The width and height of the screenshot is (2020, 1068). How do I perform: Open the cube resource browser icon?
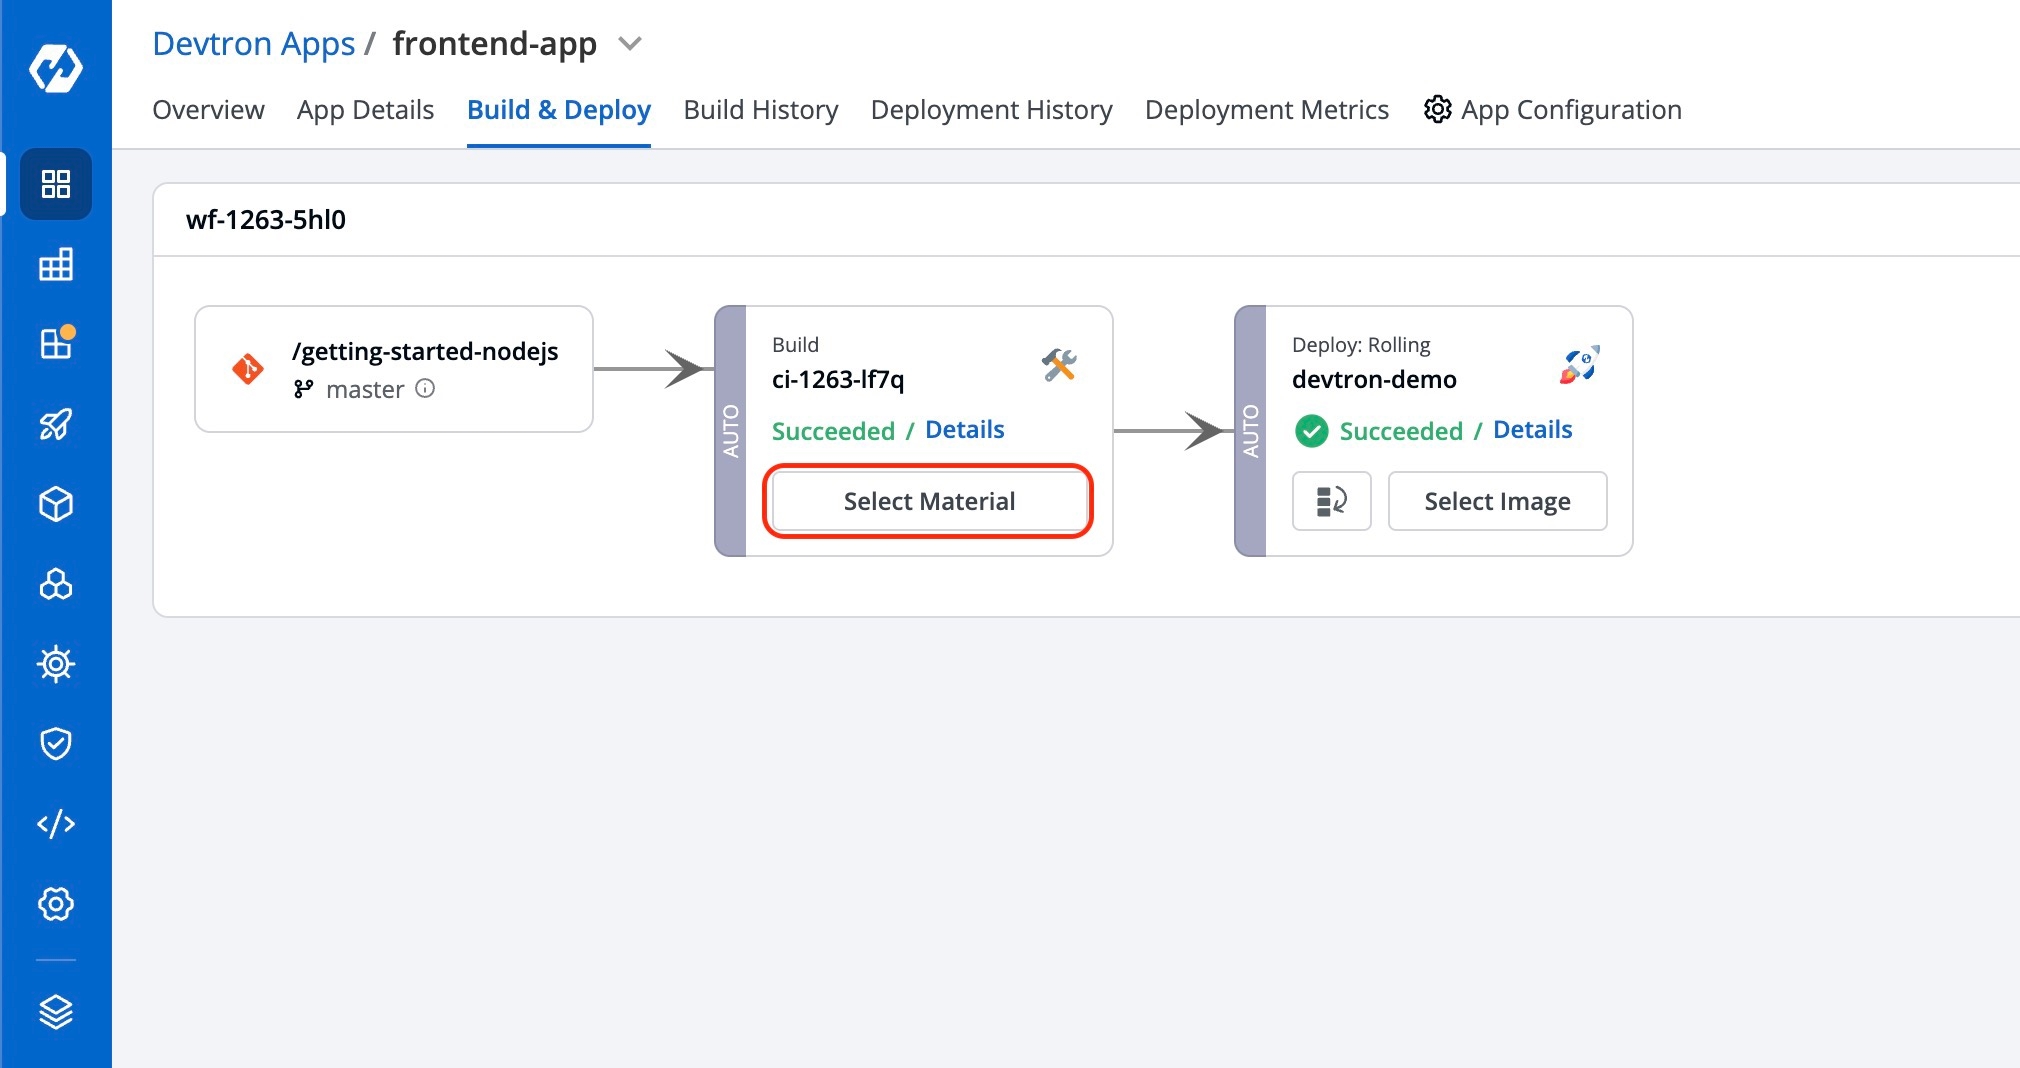coord(56,504)
